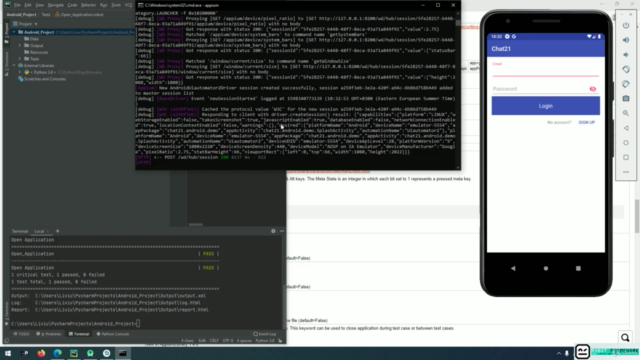Raise volume with emulator volume up icon

click(626, 40)
